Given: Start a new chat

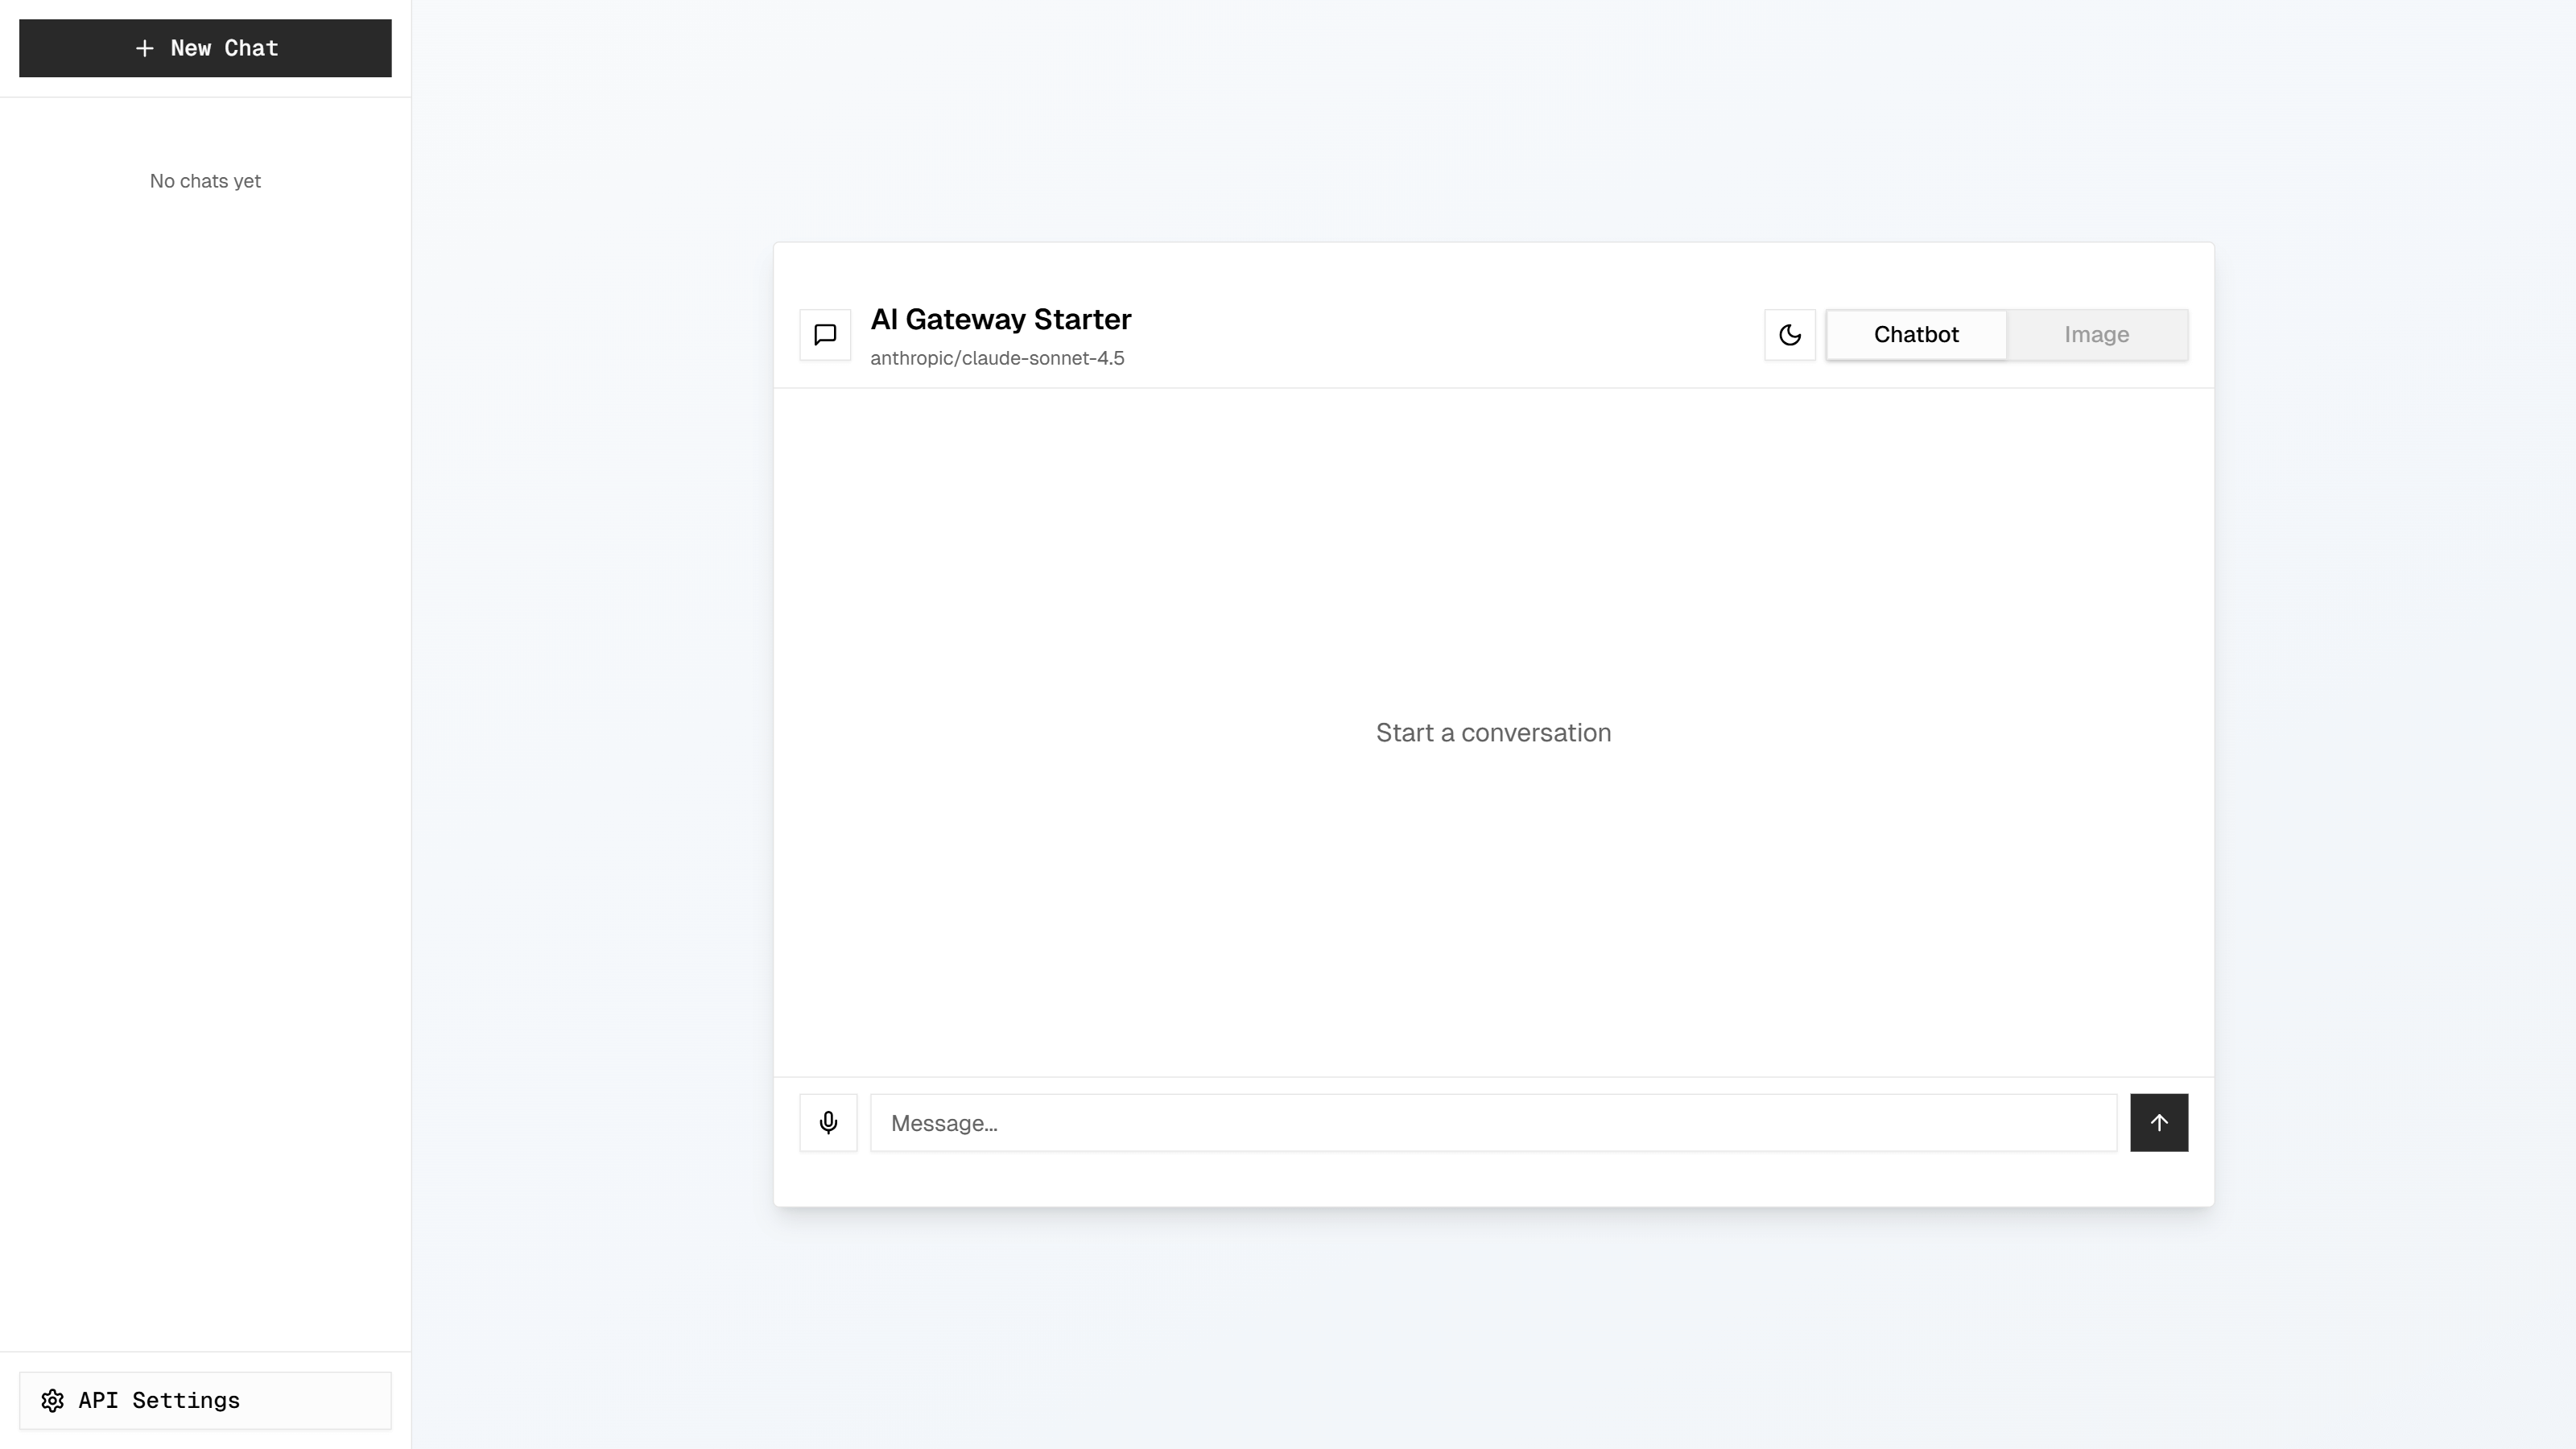Looking at the screenshot, I should [x=204, y=47].
